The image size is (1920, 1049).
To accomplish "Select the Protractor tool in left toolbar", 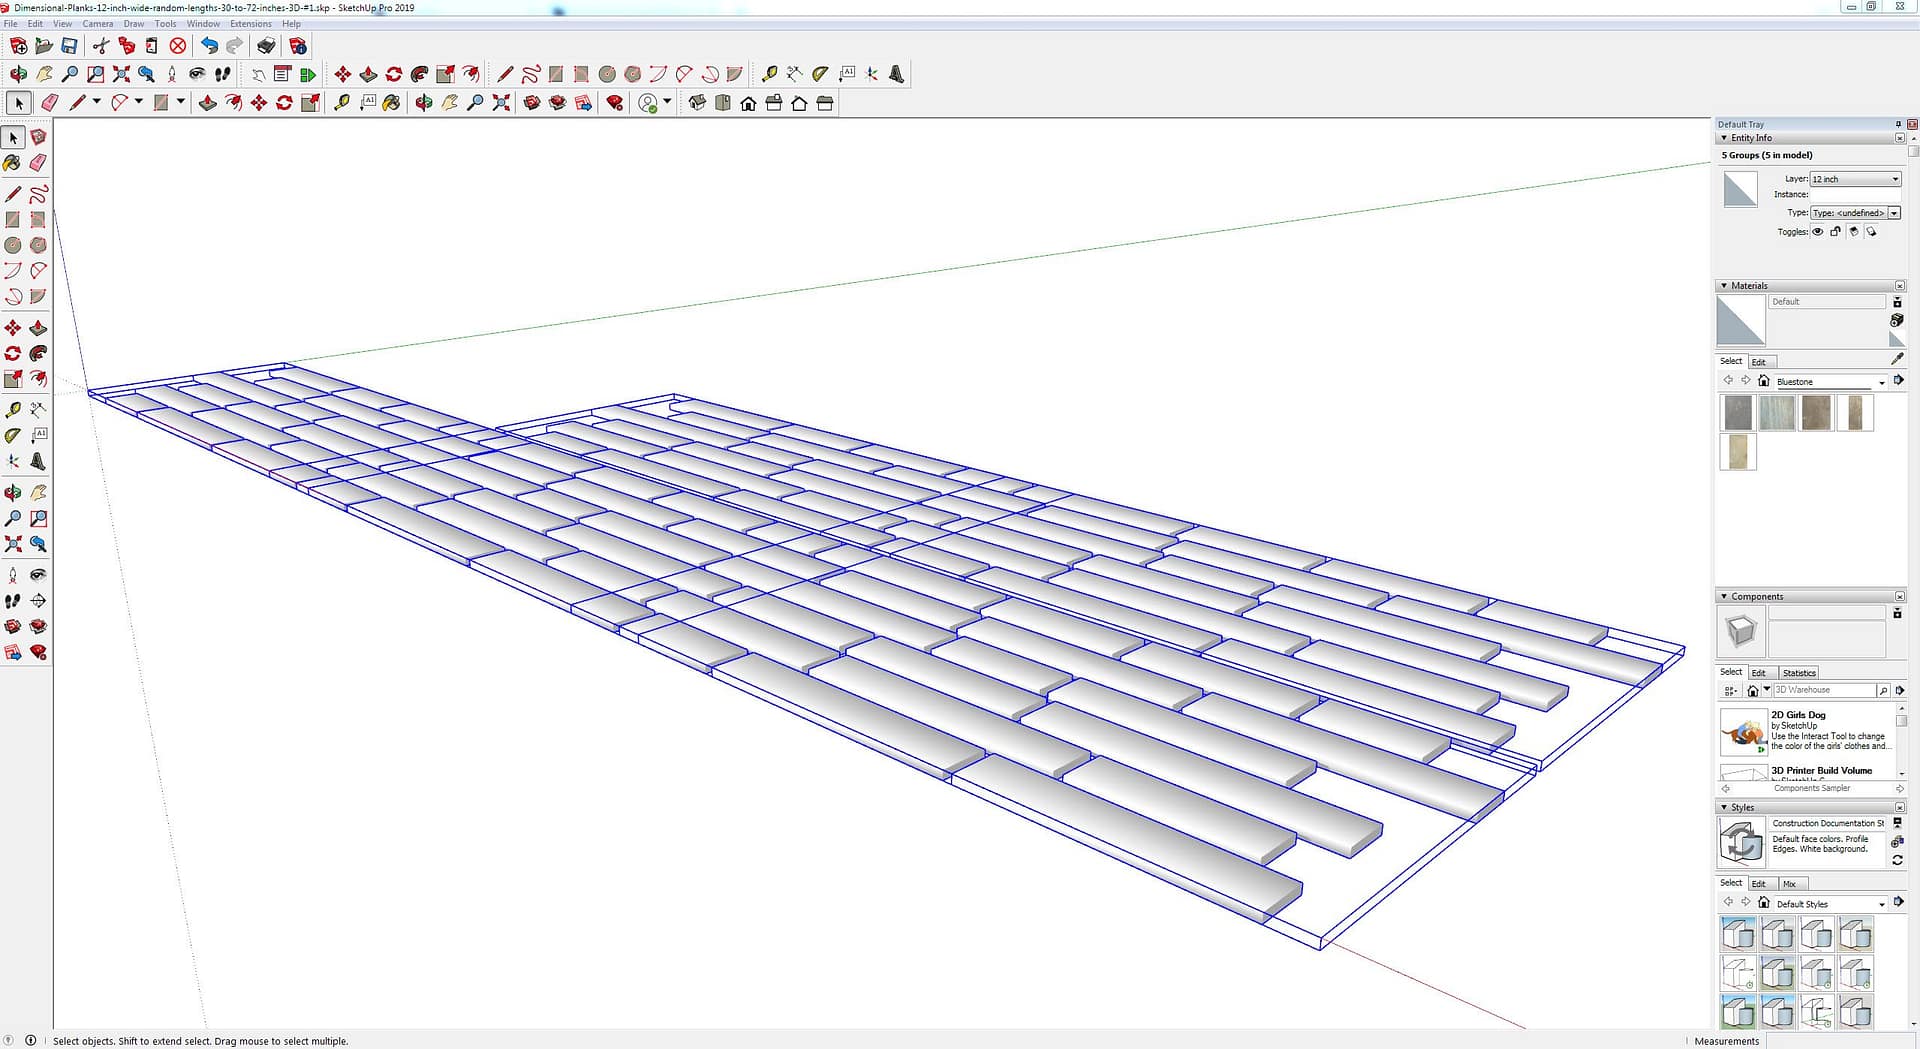I will [x=12, y=435].
